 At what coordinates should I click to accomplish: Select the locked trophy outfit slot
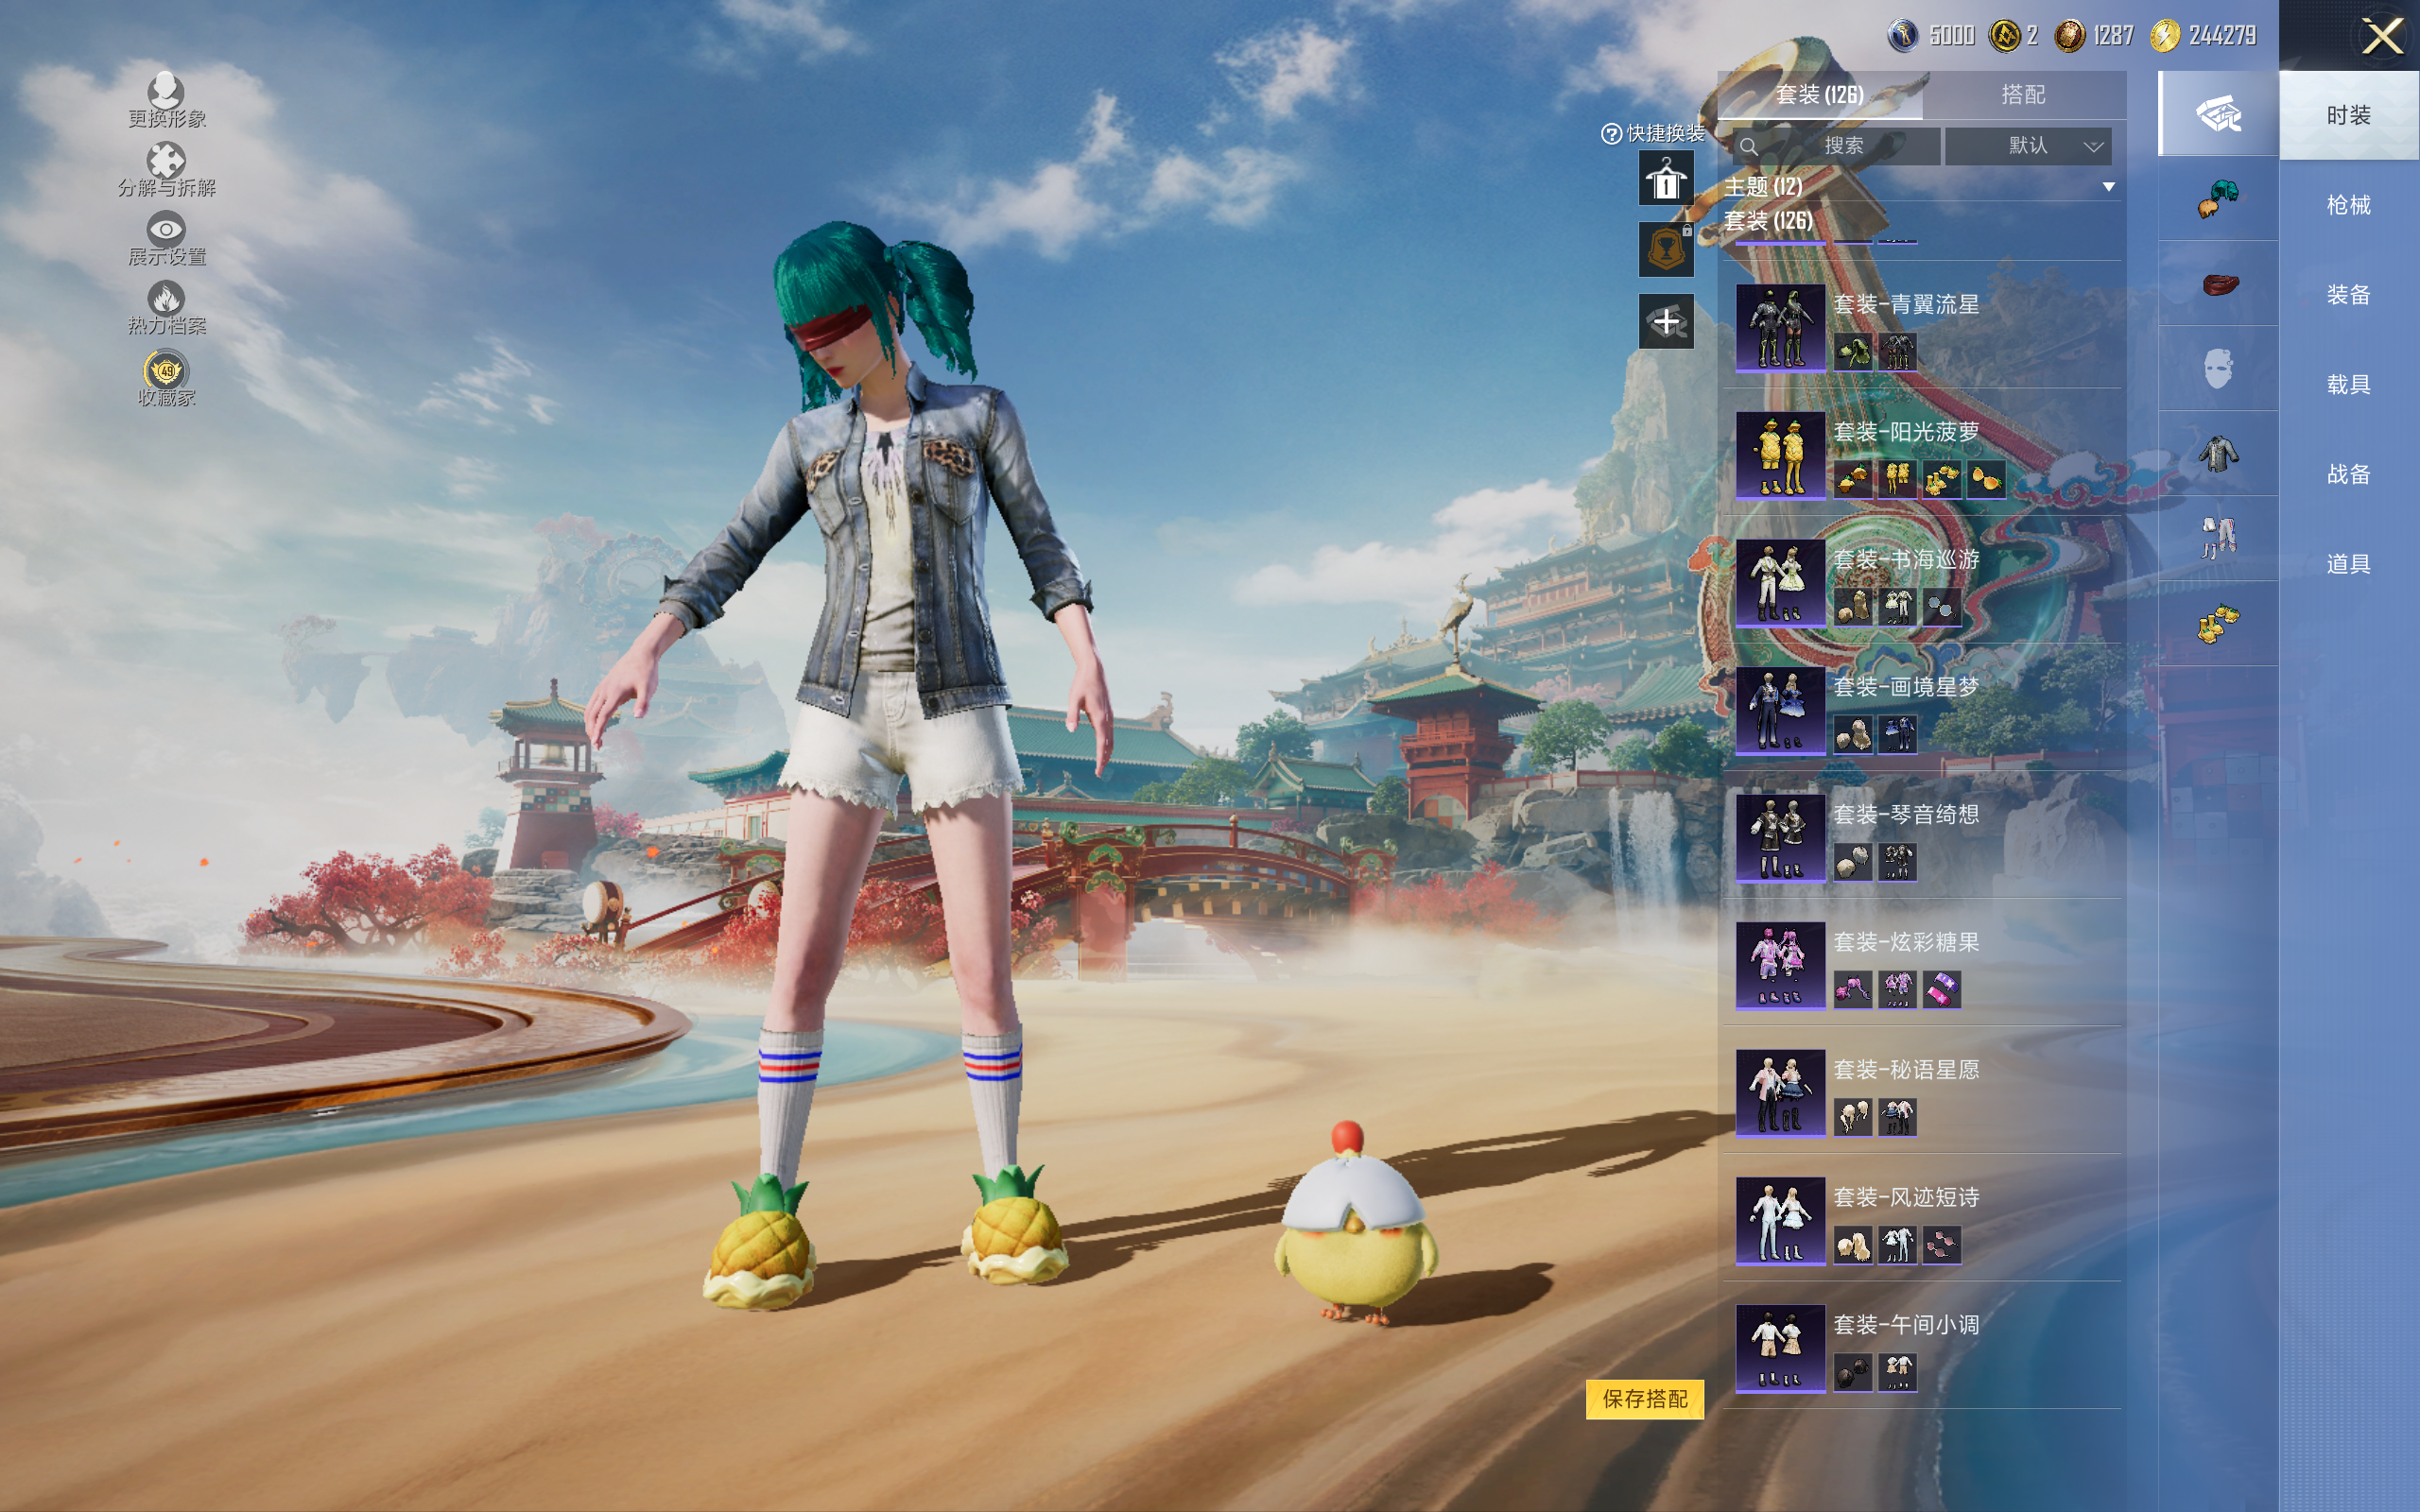(1666, 249)
